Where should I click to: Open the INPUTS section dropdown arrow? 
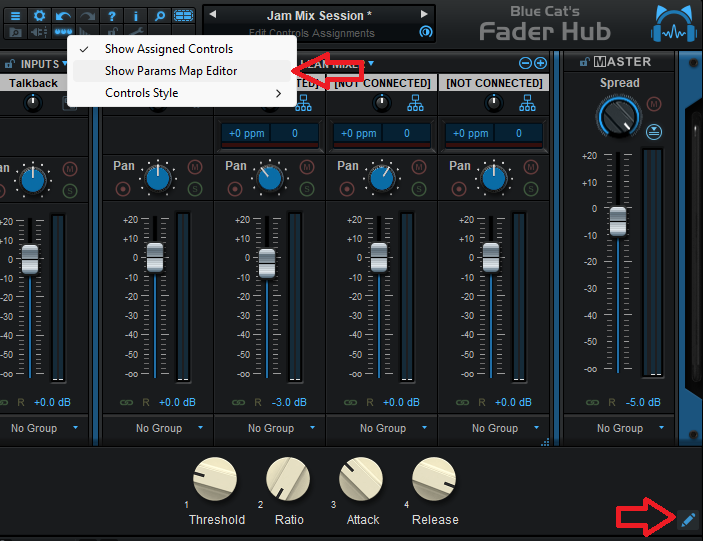[65, 64]
